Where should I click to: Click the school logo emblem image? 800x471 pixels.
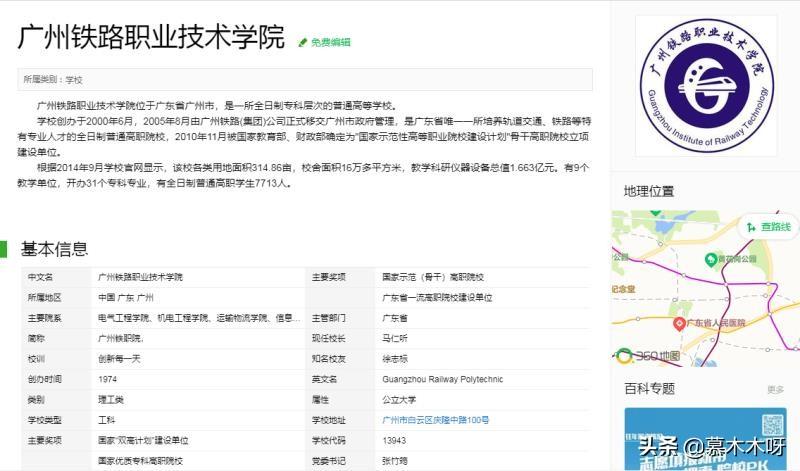point(706,86)
